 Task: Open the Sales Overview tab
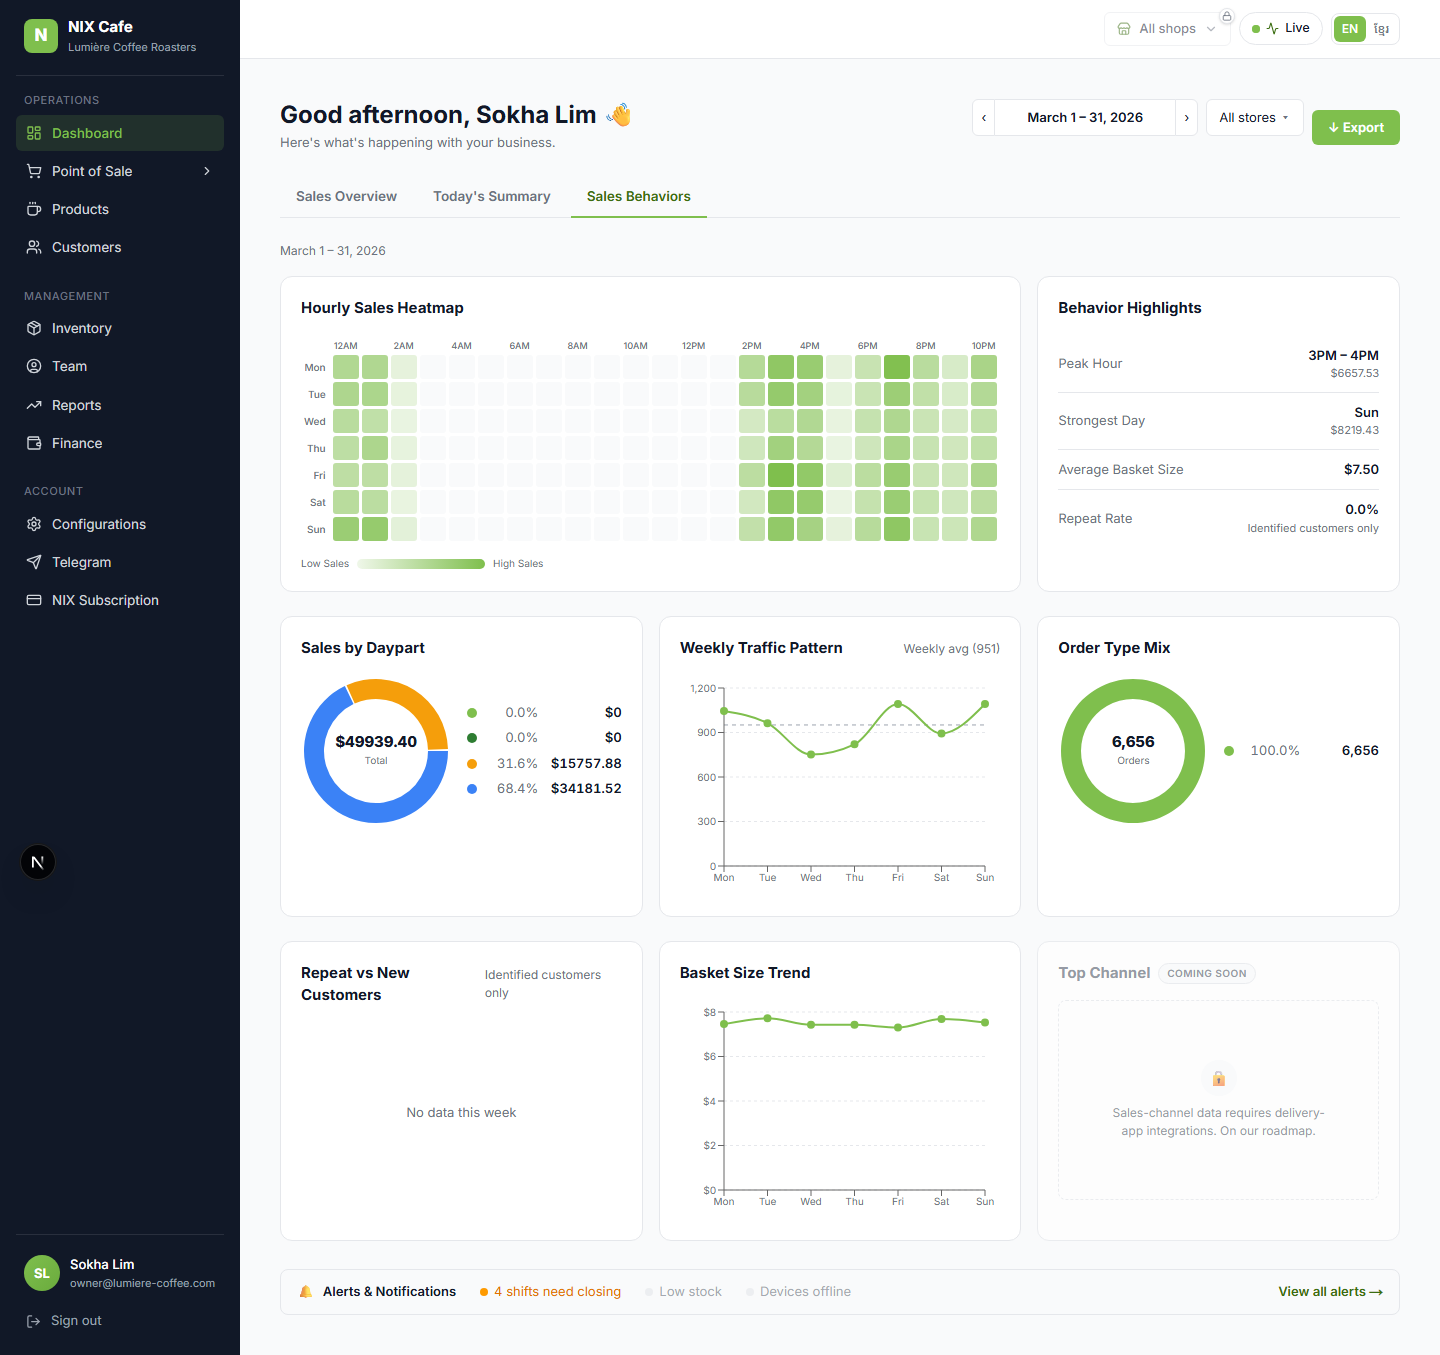[346, 196]
